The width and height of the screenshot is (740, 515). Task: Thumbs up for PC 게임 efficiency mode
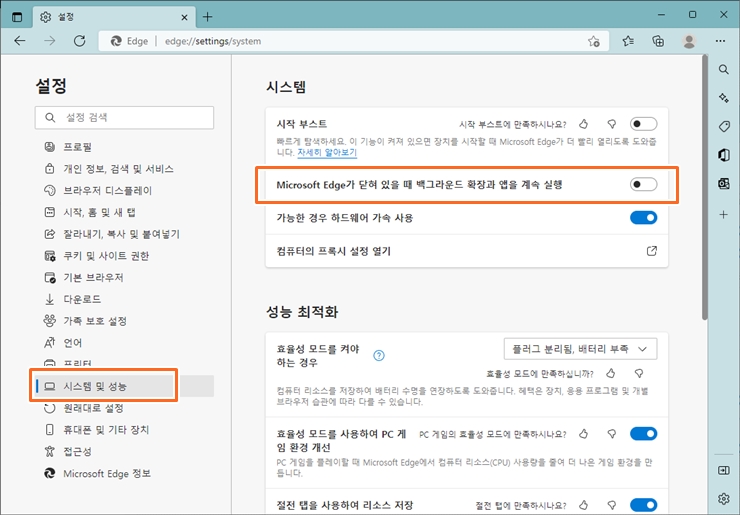point(584,434)
